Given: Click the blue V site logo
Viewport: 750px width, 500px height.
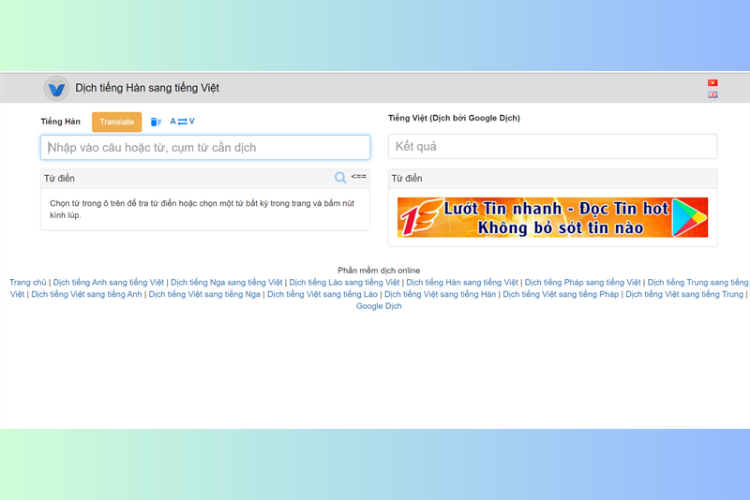Looking at the screenshot, I should 56,89.
